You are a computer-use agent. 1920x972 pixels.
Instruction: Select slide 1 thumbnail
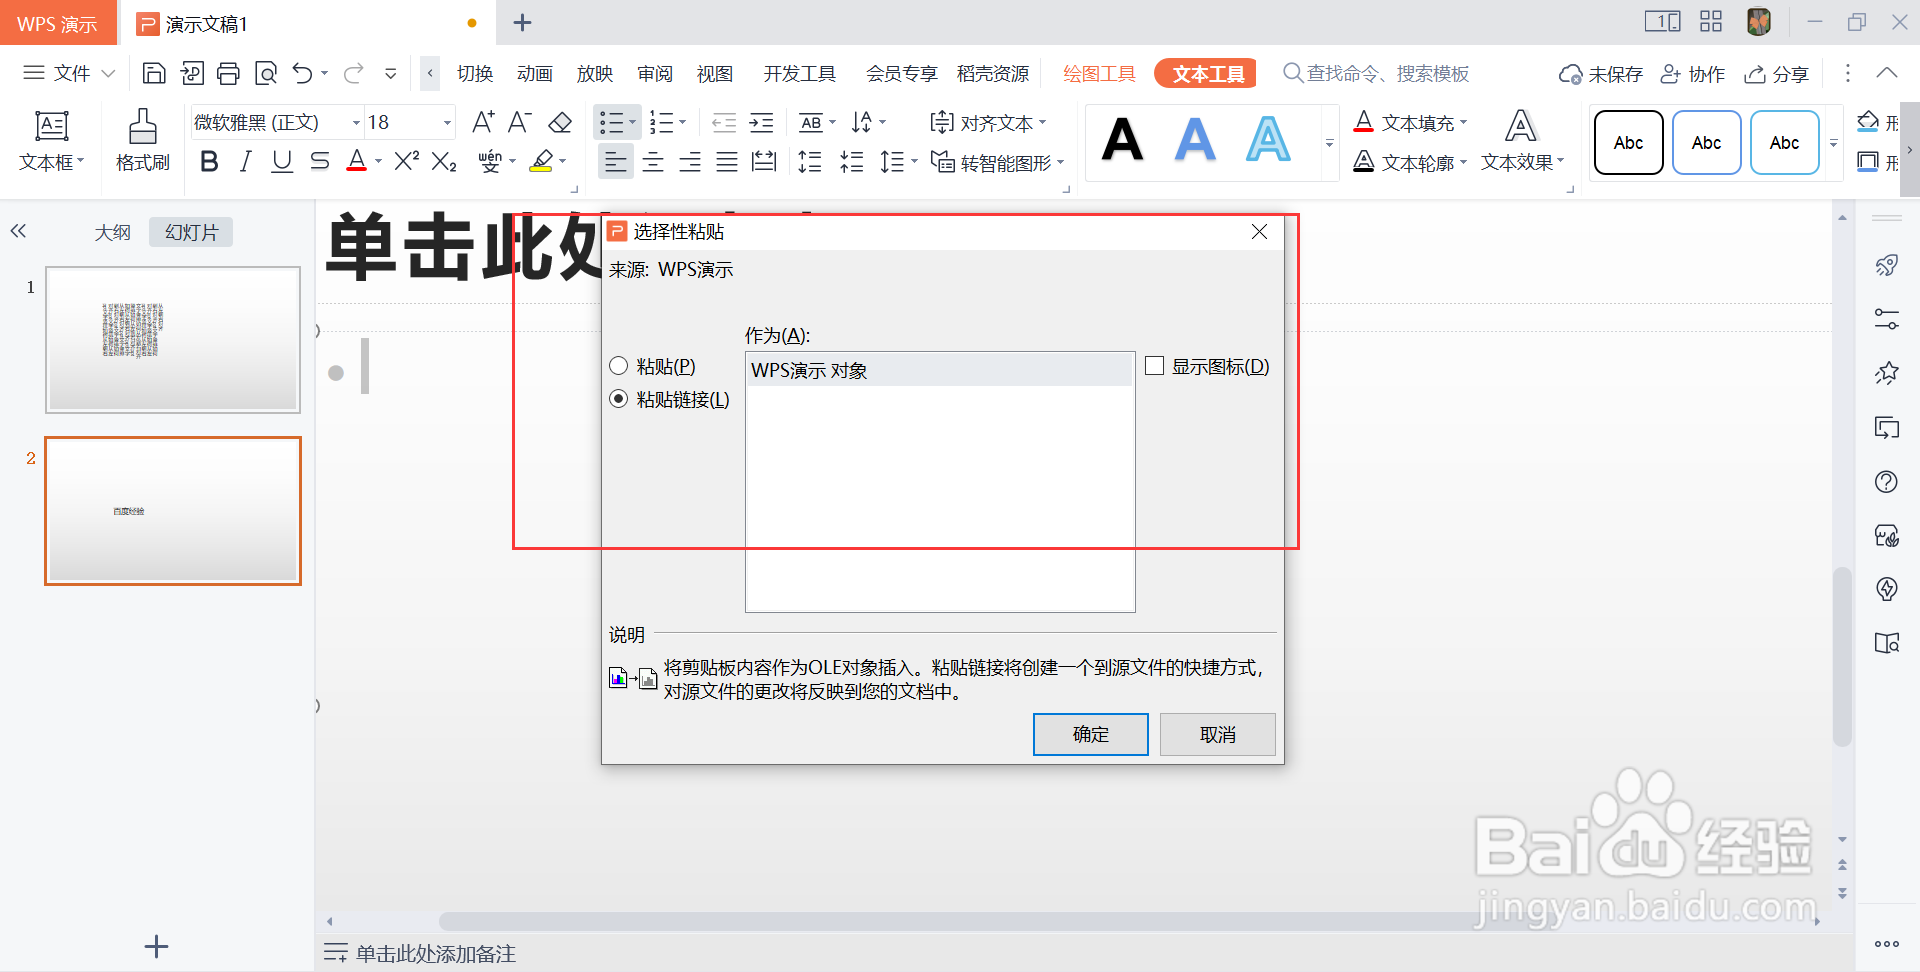173,339
